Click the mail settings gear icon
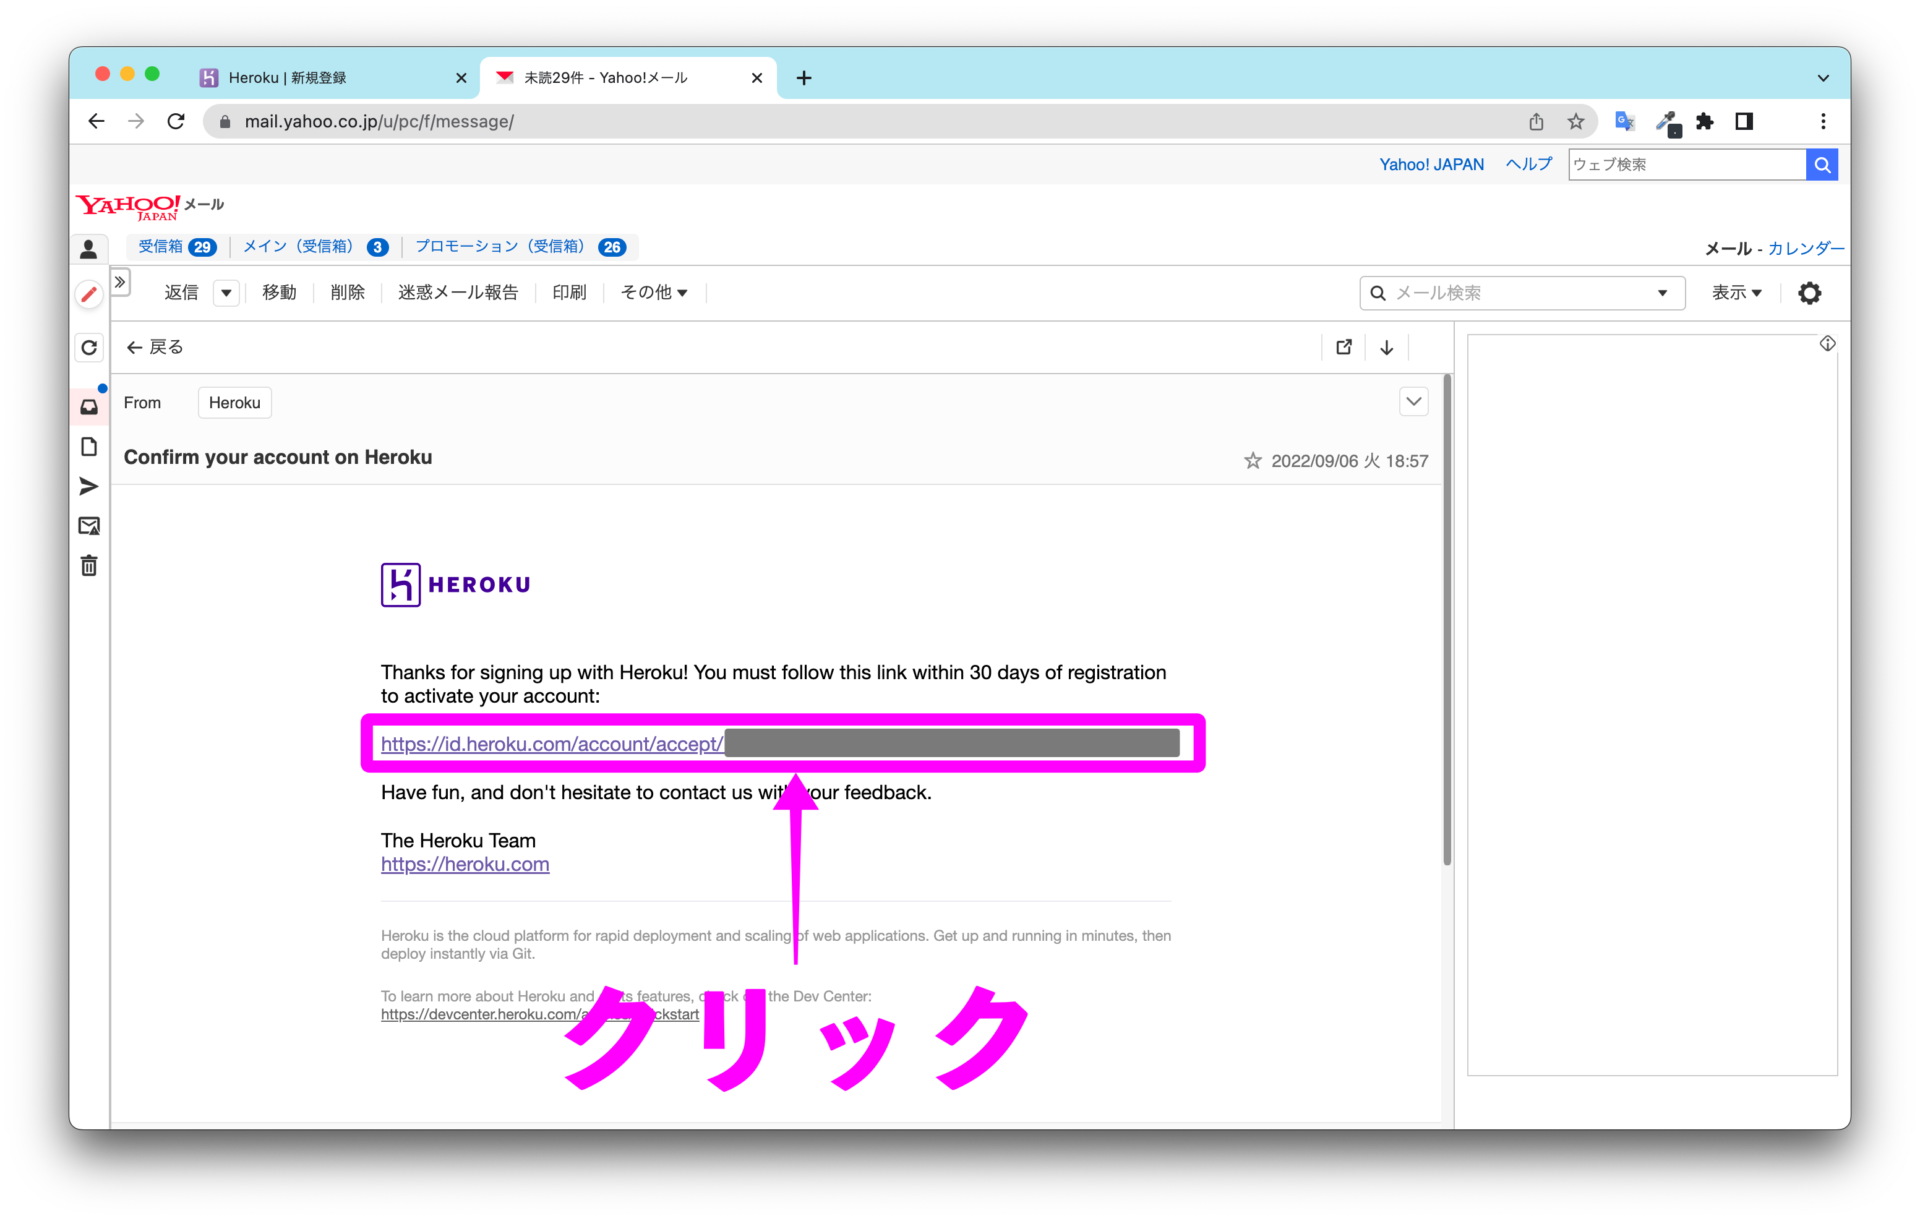This screenshot has height=1221, width=1920. point(1809,293)
